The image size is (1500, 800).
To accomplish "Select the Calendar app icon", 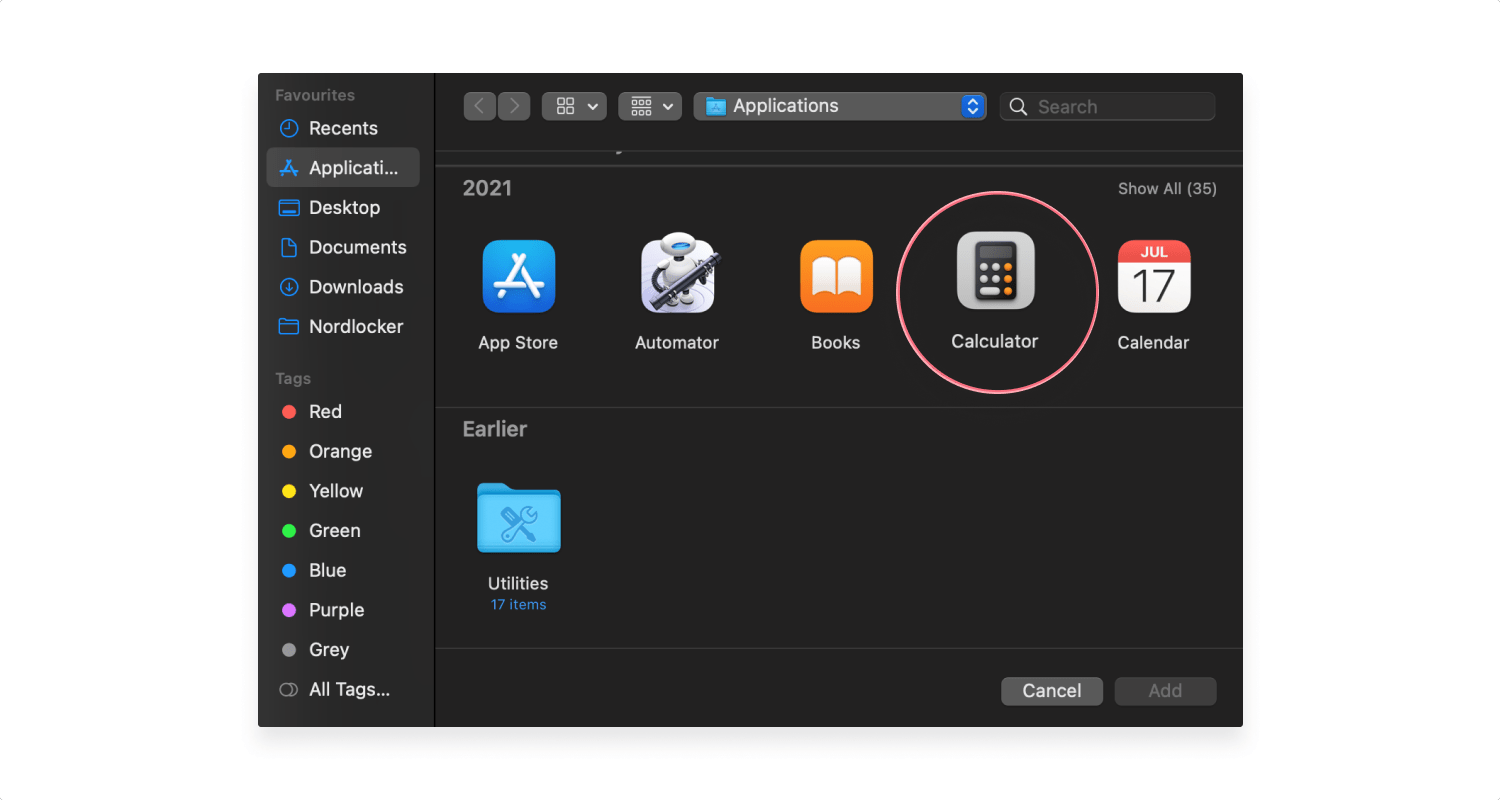I will coord(1154,276).
